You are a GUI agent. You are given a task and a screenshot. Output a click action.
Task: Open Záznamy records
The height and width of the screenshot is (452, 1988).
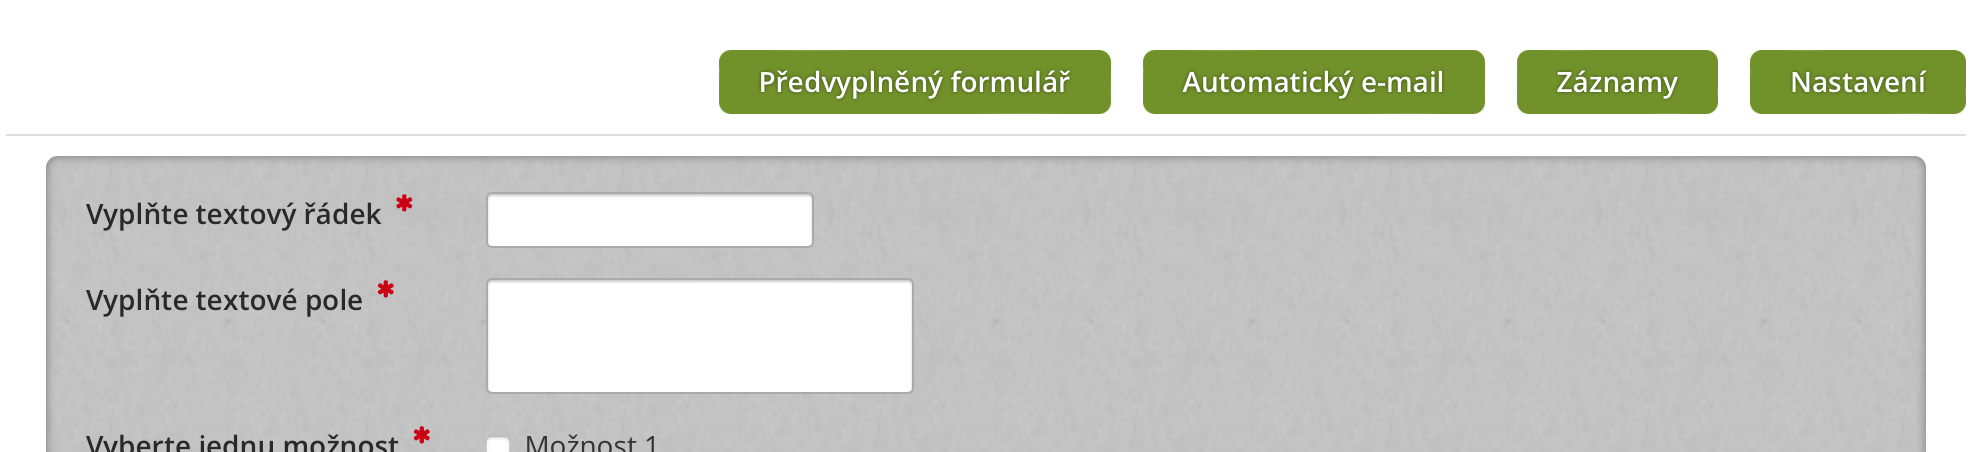pos(1616,82)
